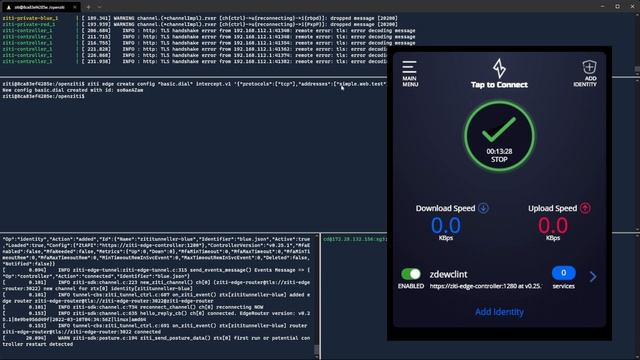
Task: Toggle the zdewclint identity enabled switch
Action: [x=411, y=274]
